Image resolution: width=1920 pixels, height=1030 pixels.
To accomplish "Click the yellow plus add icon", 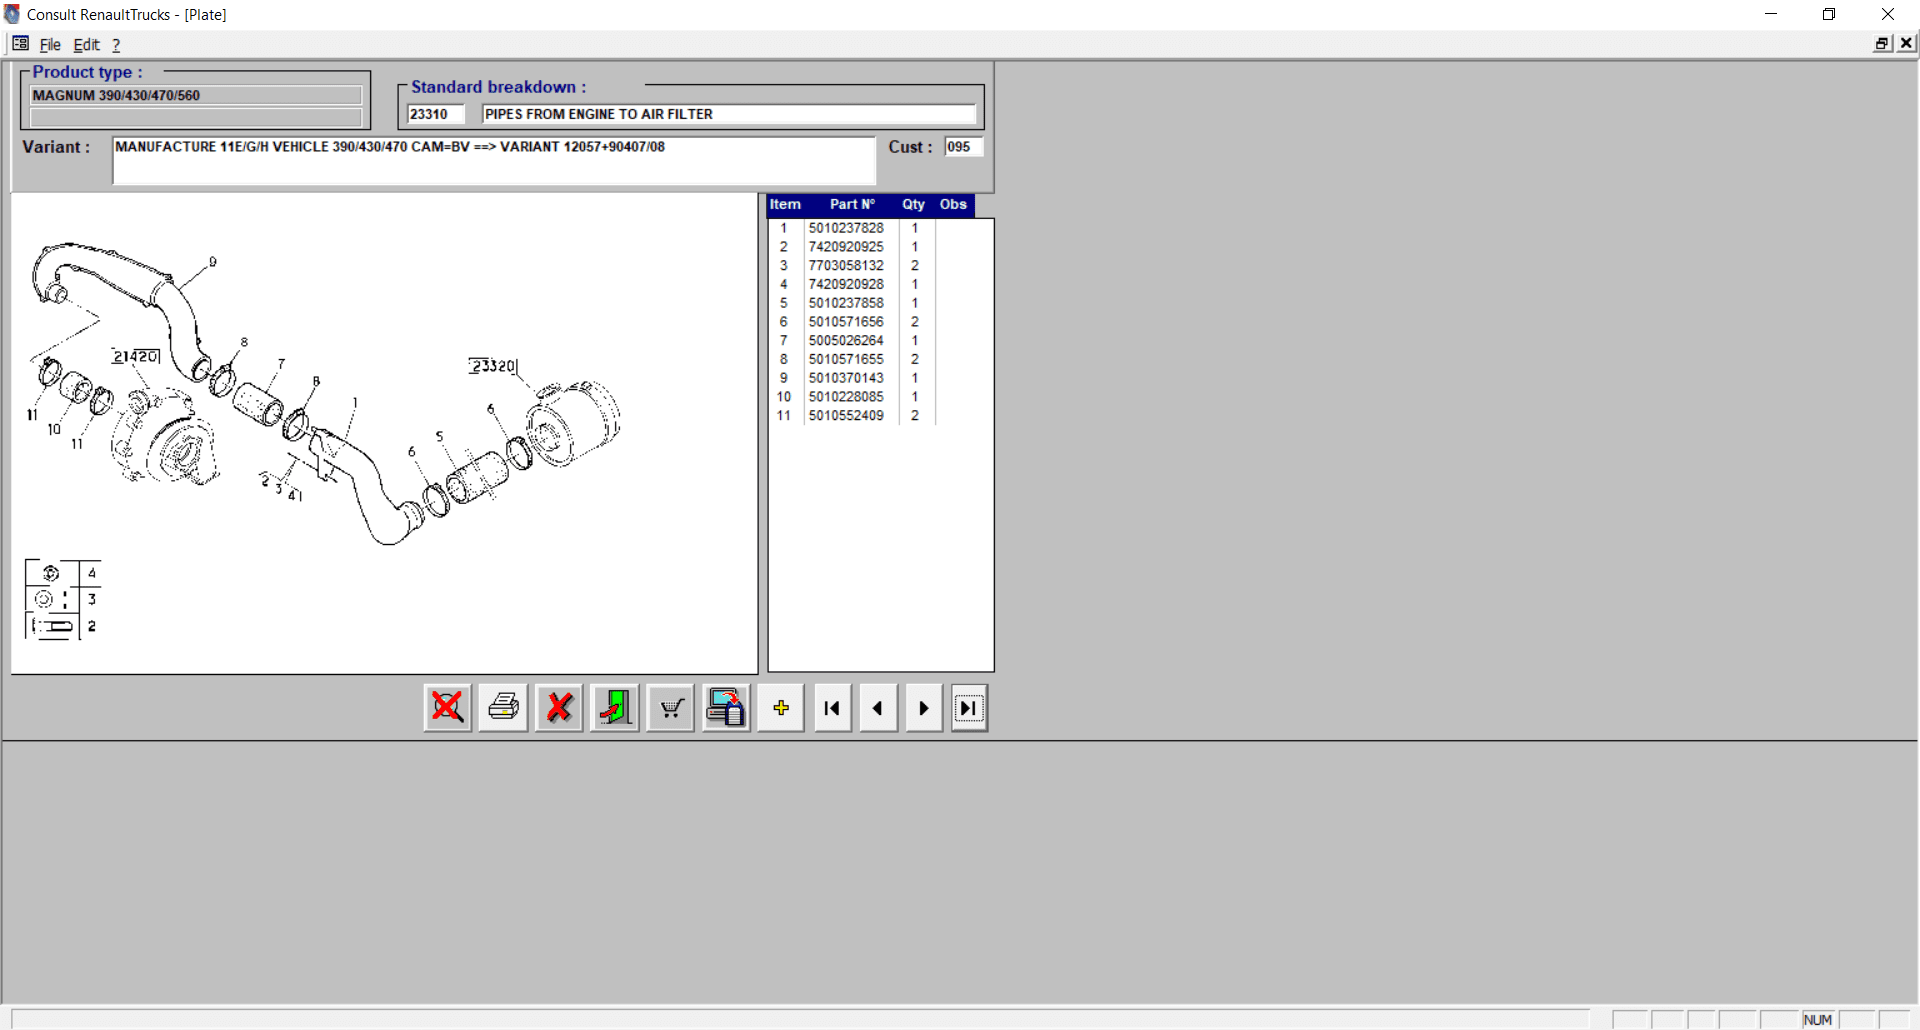I will [781, 708].
